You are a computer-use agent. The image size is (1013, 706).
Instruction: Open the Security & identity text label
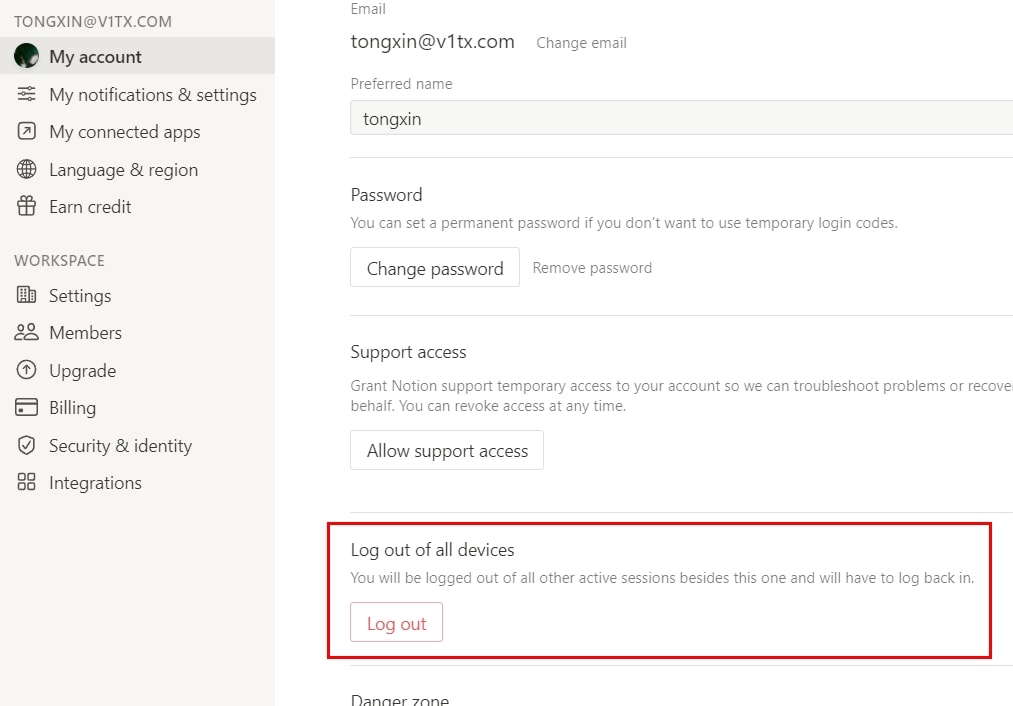coord(120,446)
